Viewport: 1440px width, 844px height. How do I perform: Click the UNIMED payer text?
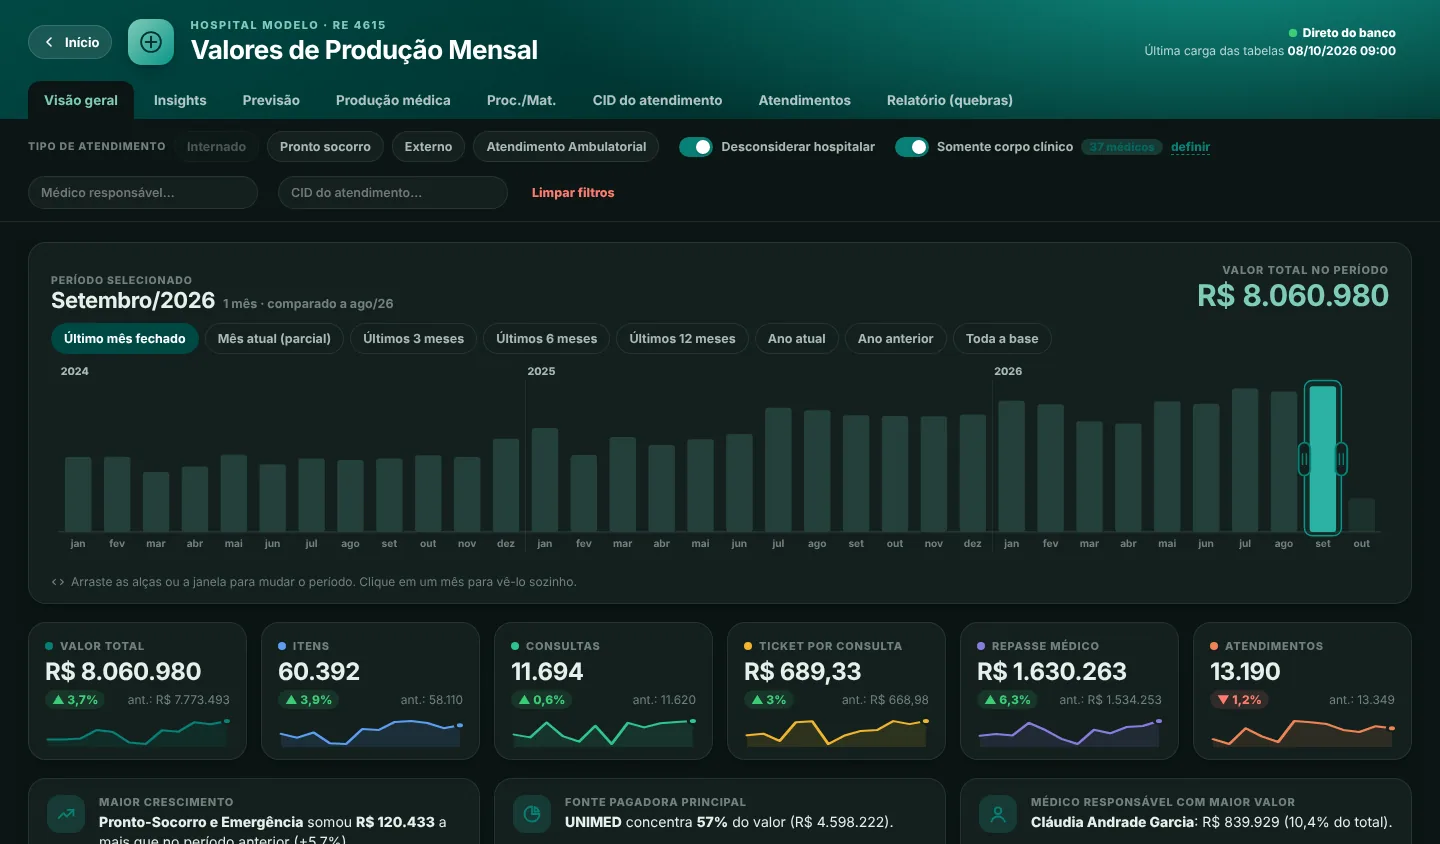[x=593, y=822]
